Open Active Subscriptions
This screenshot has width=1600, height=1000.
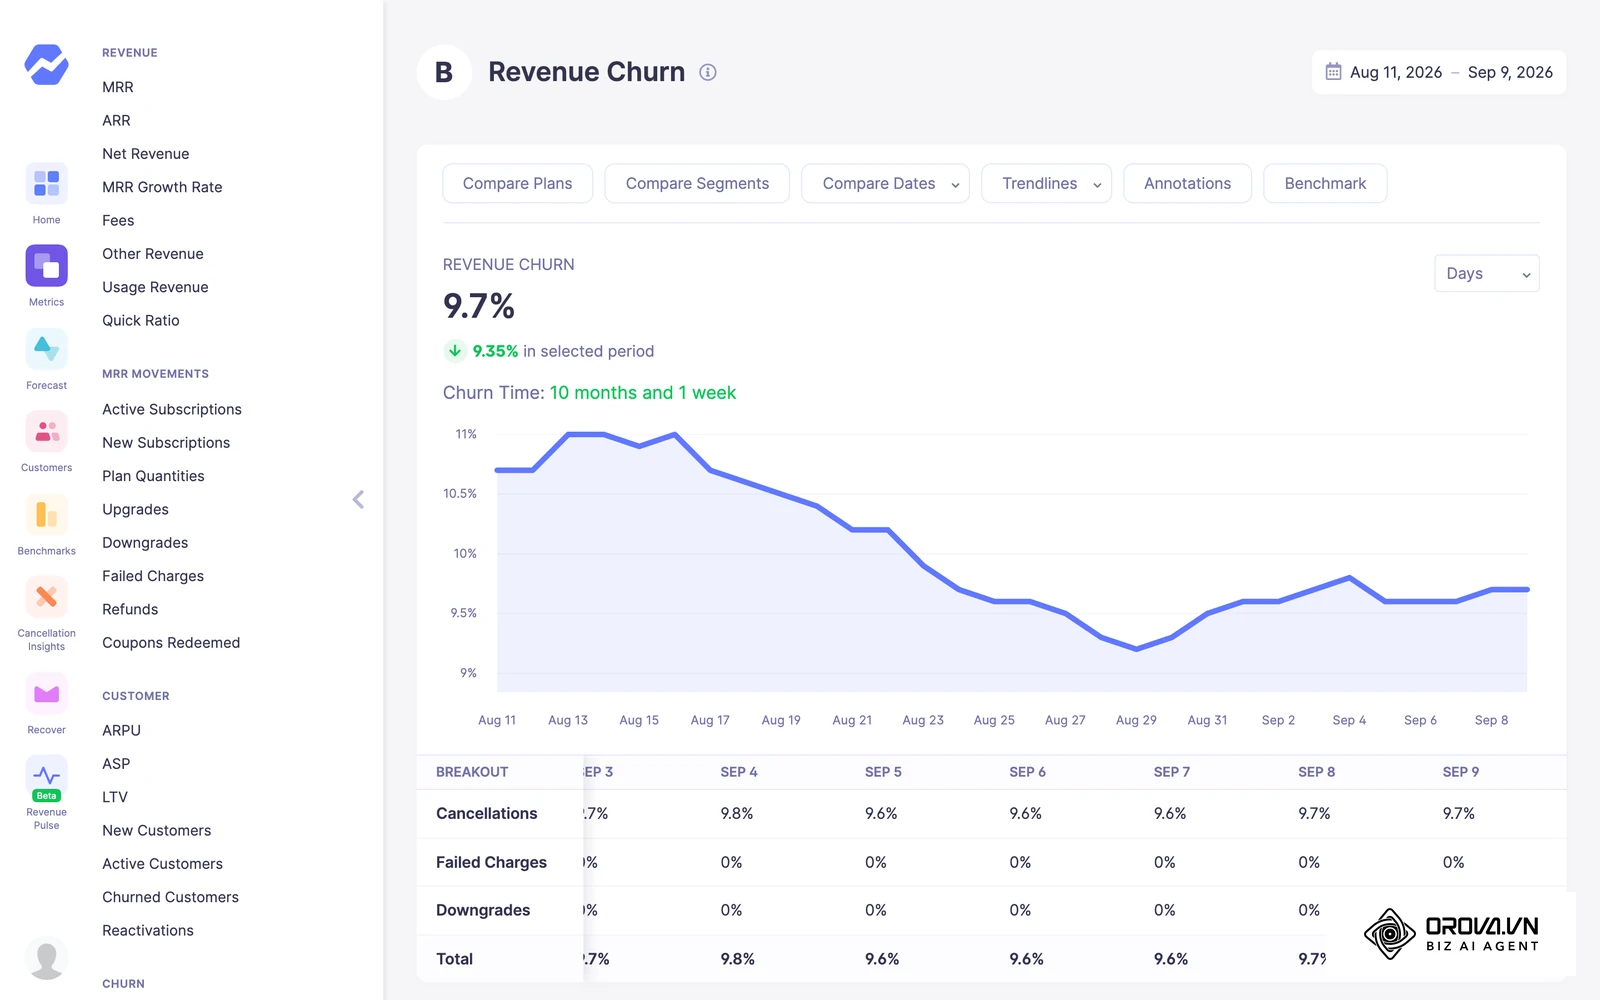click(x=172, y=409)
